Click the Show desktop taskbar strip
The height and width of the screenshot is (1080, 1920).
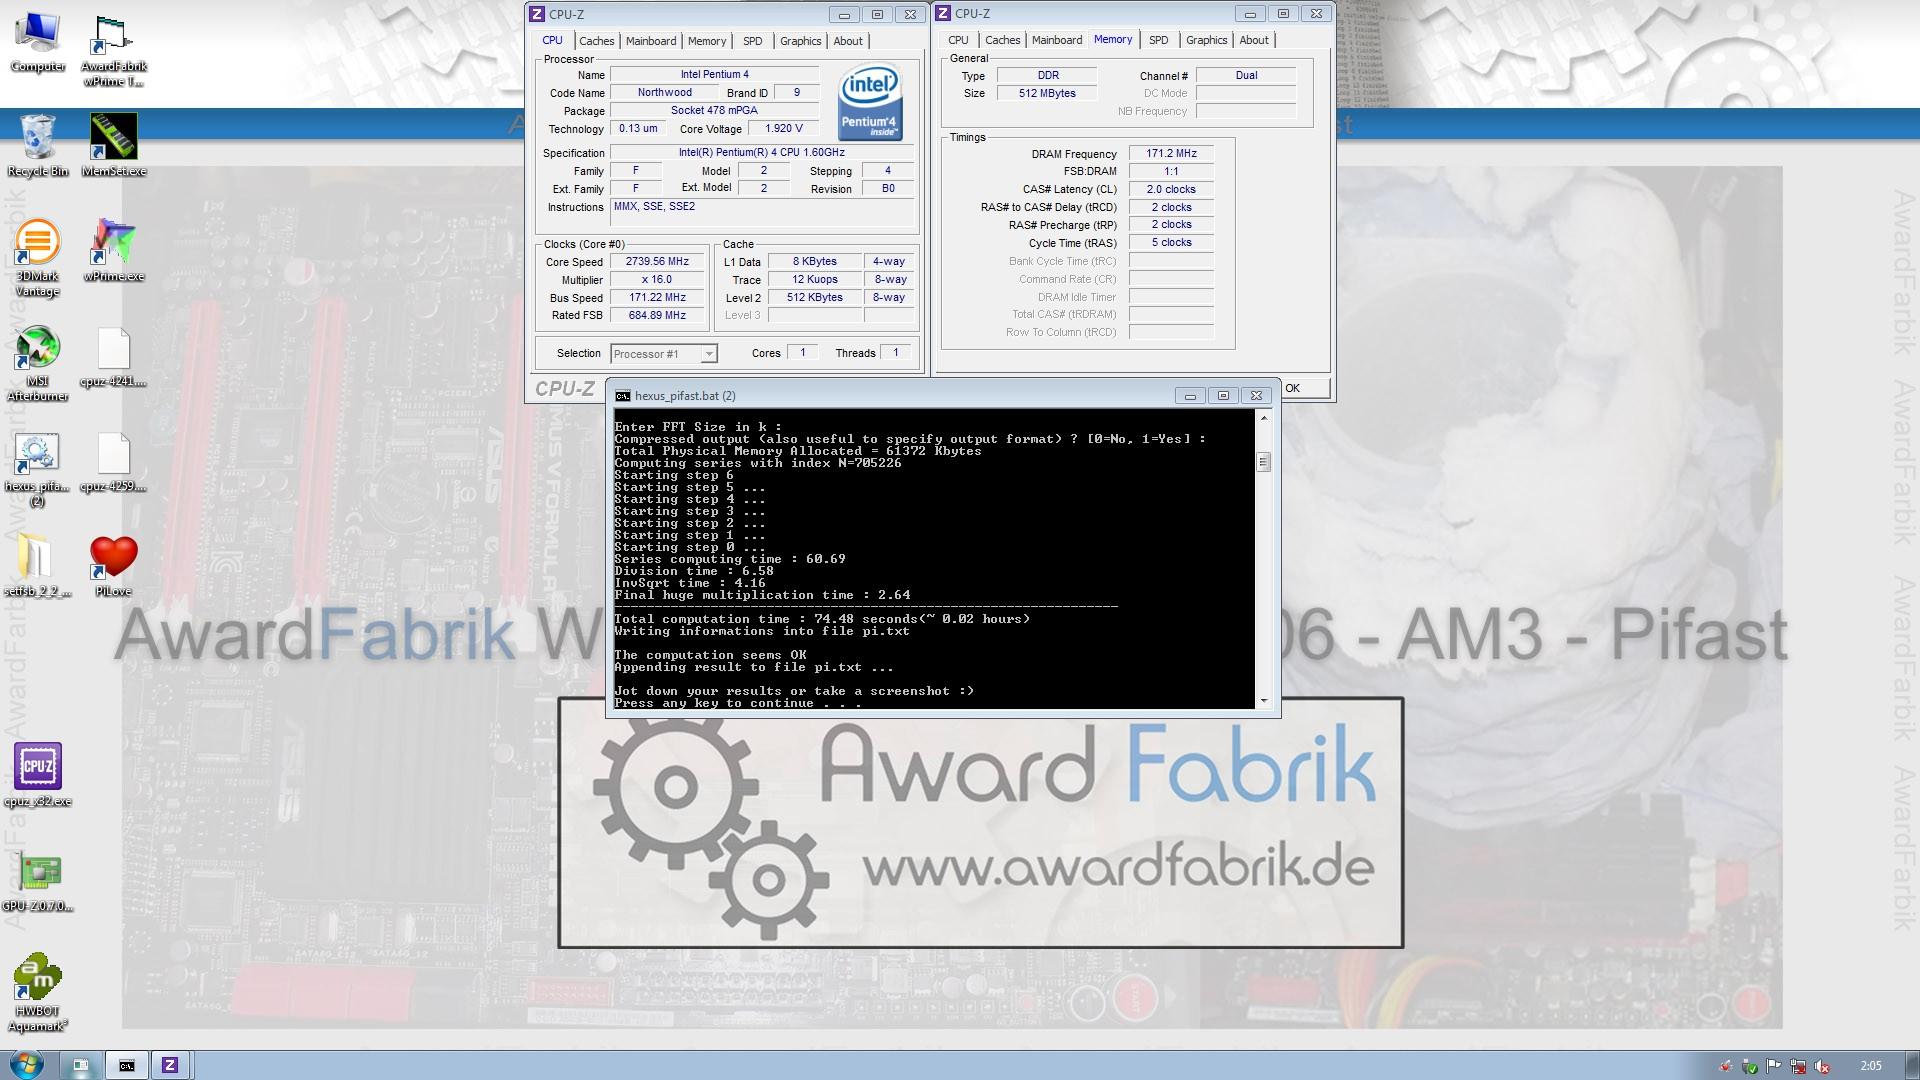tap(1912, 1065)
